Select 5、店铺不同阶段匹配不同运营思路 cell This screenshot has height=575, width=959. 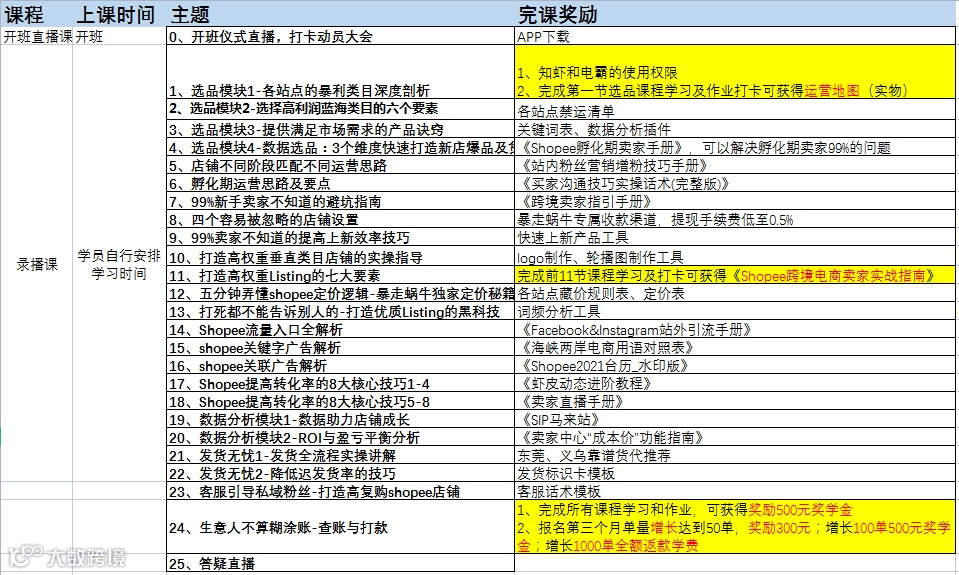[x=340, y=165]
